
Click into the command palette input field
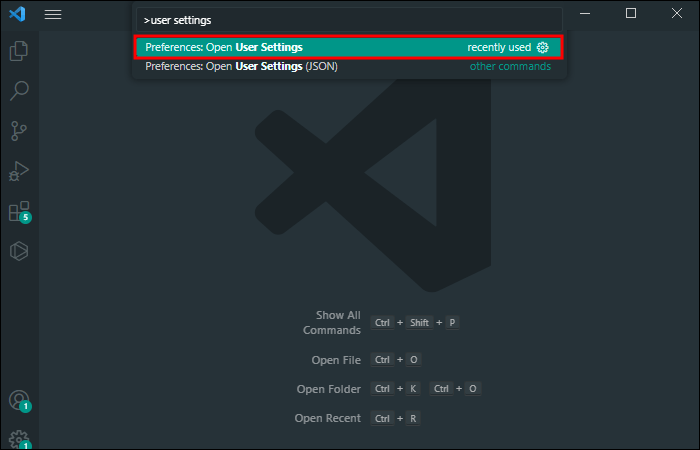point(349,20)
